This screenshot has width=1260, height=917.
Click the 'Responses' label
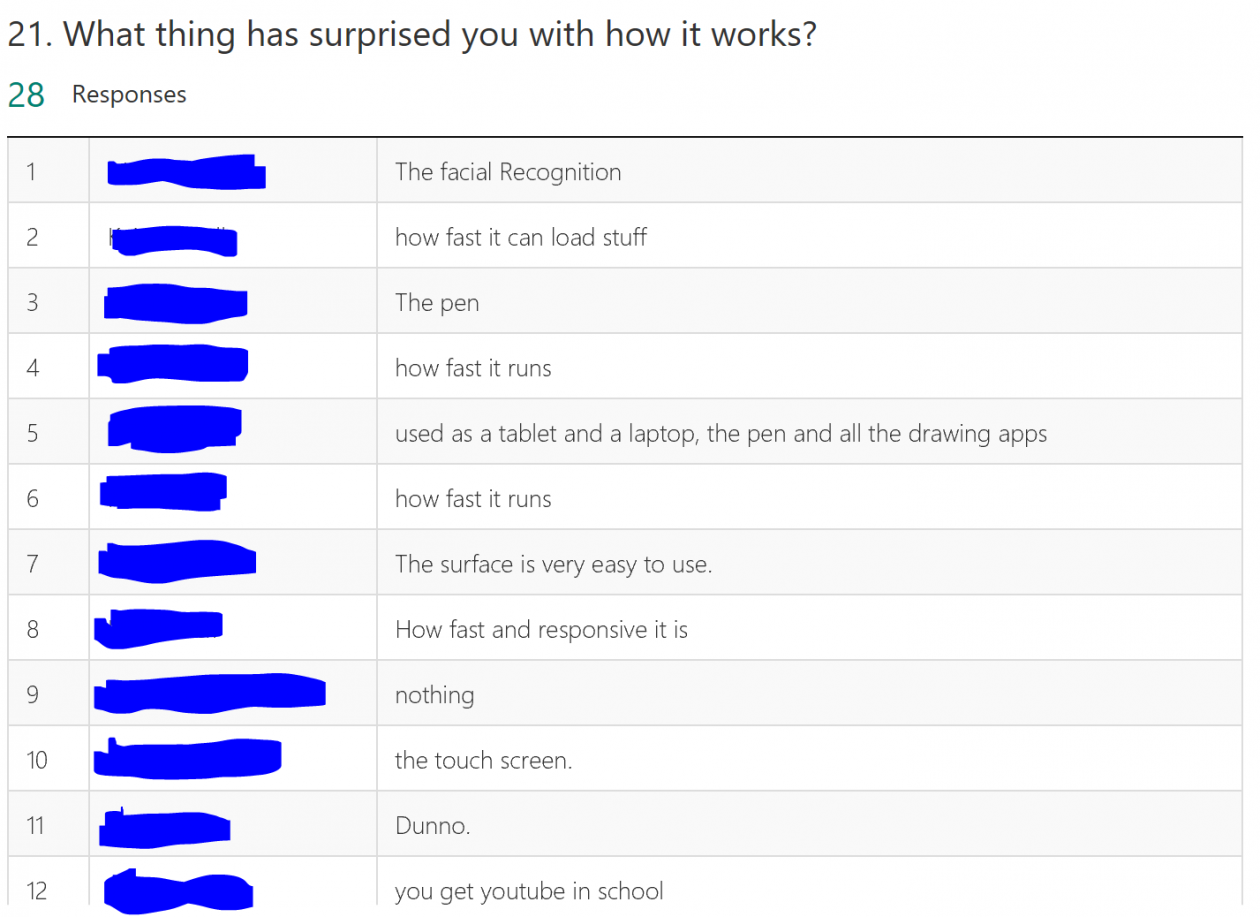click(129, 95)
